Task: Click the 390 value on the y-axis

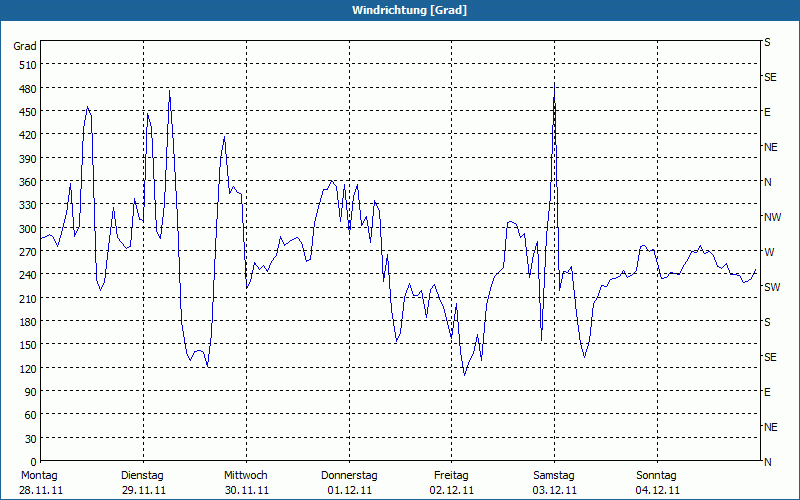Action: 28,159
